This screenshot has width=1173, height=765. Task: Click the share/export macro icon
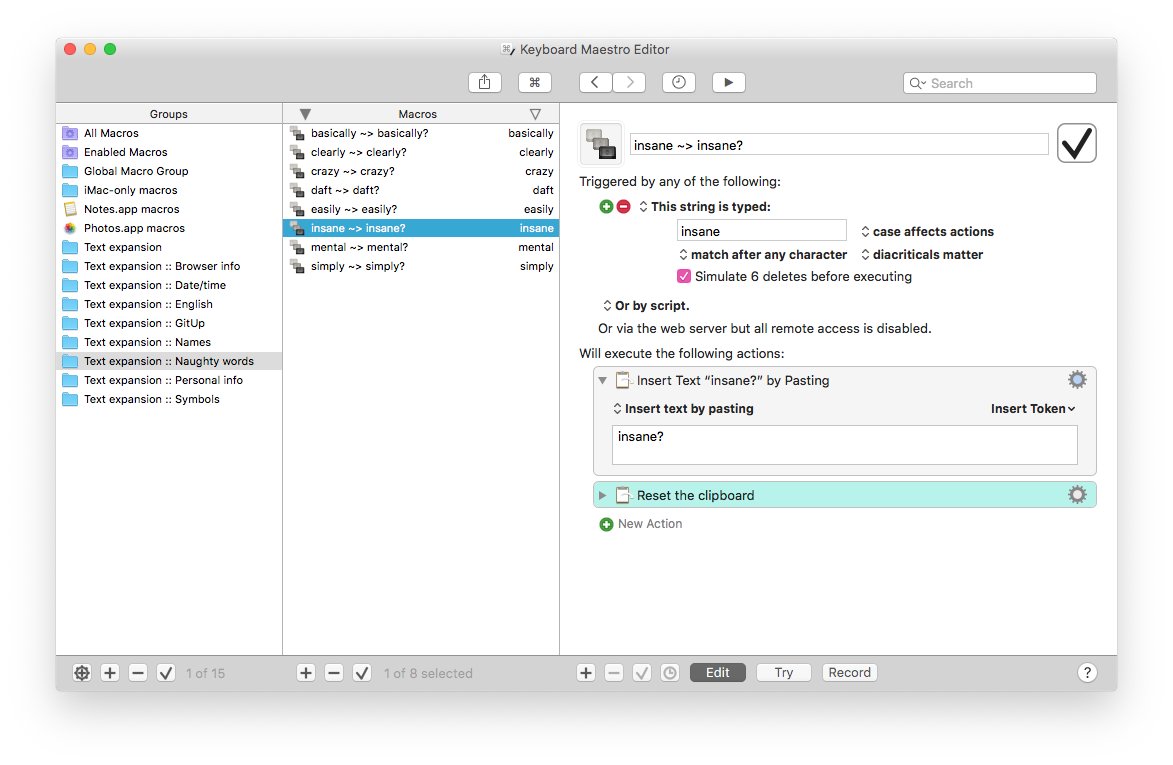point(485,82)
